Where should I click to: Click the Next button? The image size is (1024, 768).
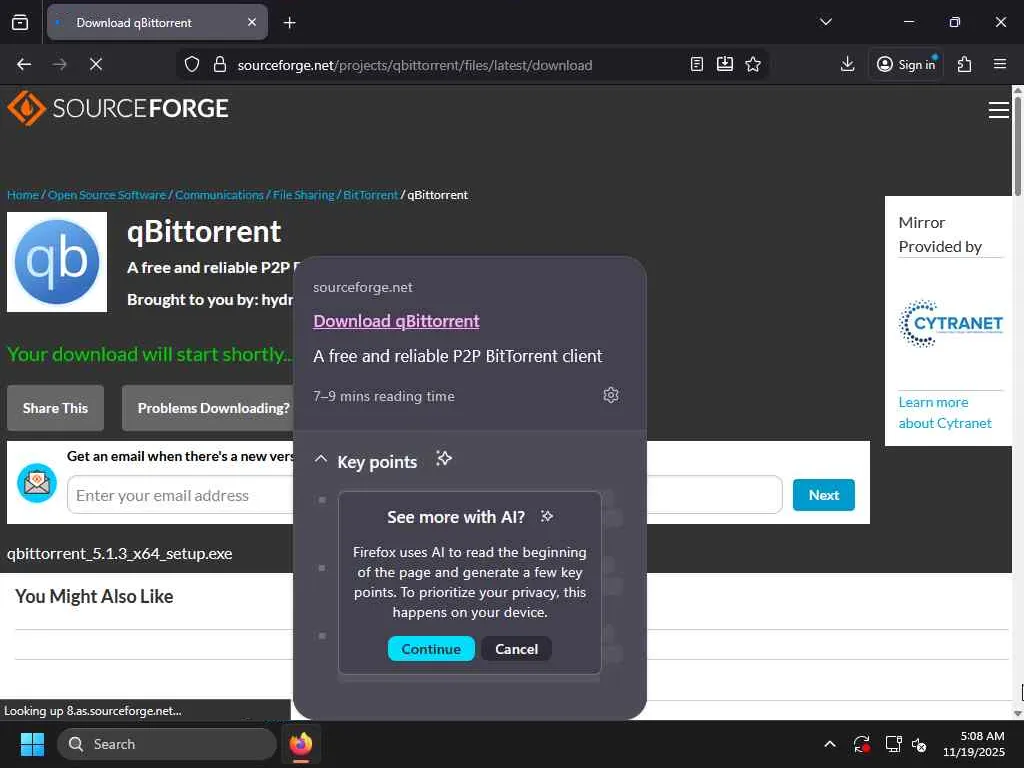(x=824, y=495)
